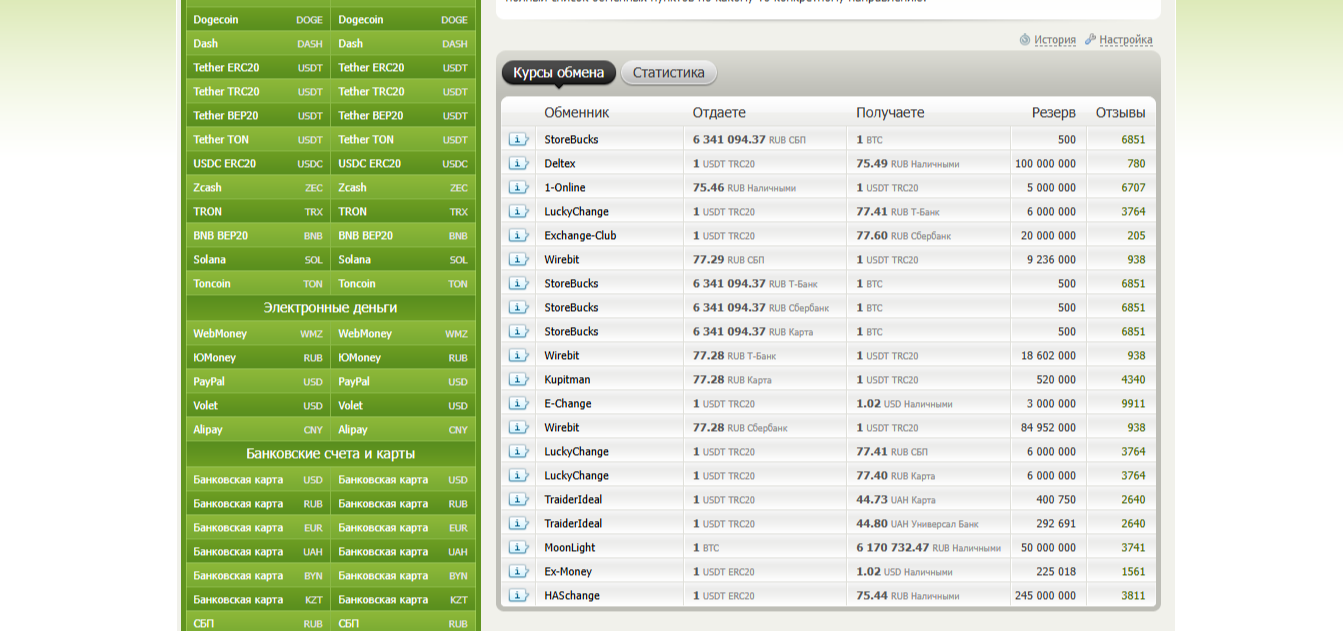Click info icon for TraiderIdeal UAH Карта row
The height and width of the screenshot is (631, 1343).
point(518,499)
